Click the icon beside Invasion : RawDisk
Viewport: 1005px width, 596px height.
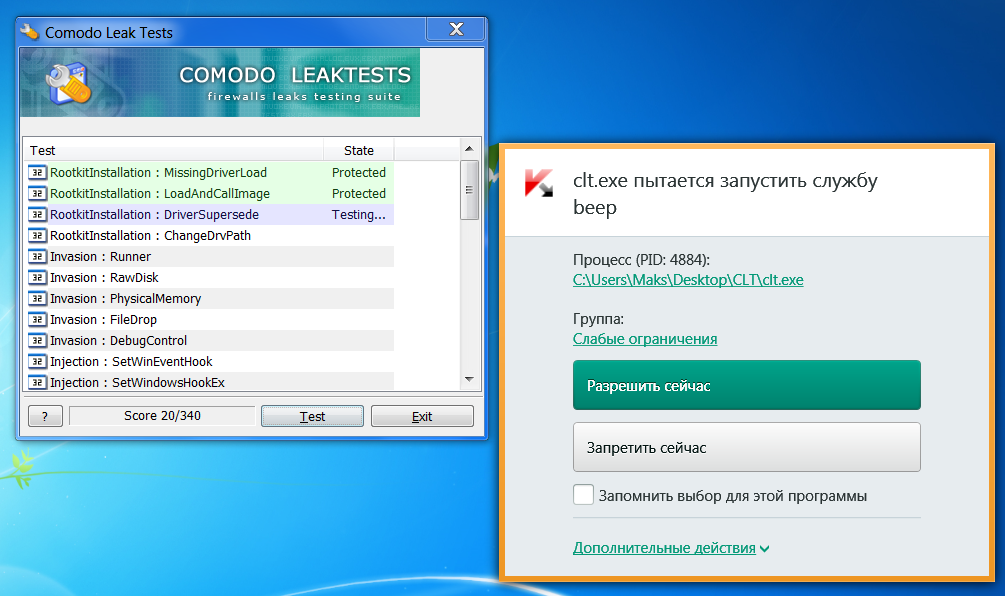pyautogui.click(x=37, y=277)
